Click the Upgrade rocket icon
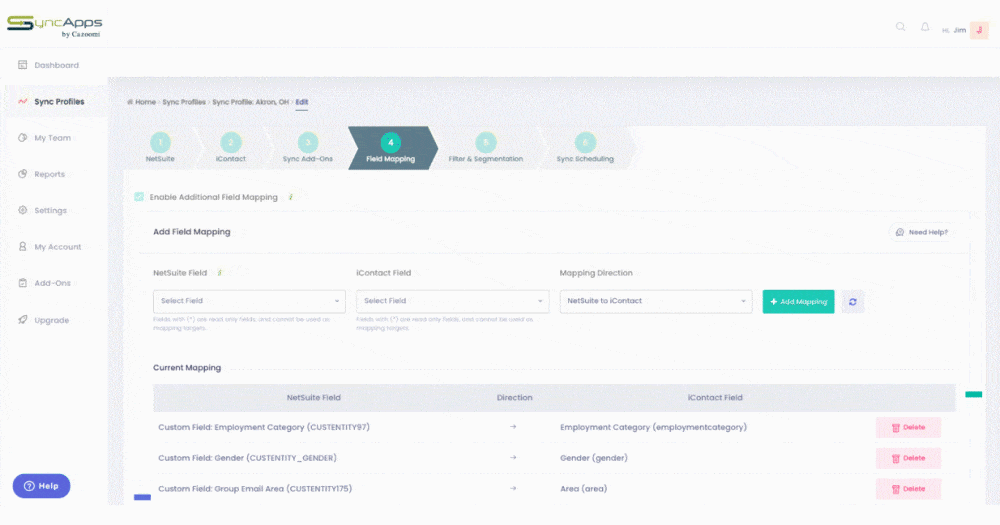Image resolution: width=1000 pixels, height=525 pixels. 22,320
